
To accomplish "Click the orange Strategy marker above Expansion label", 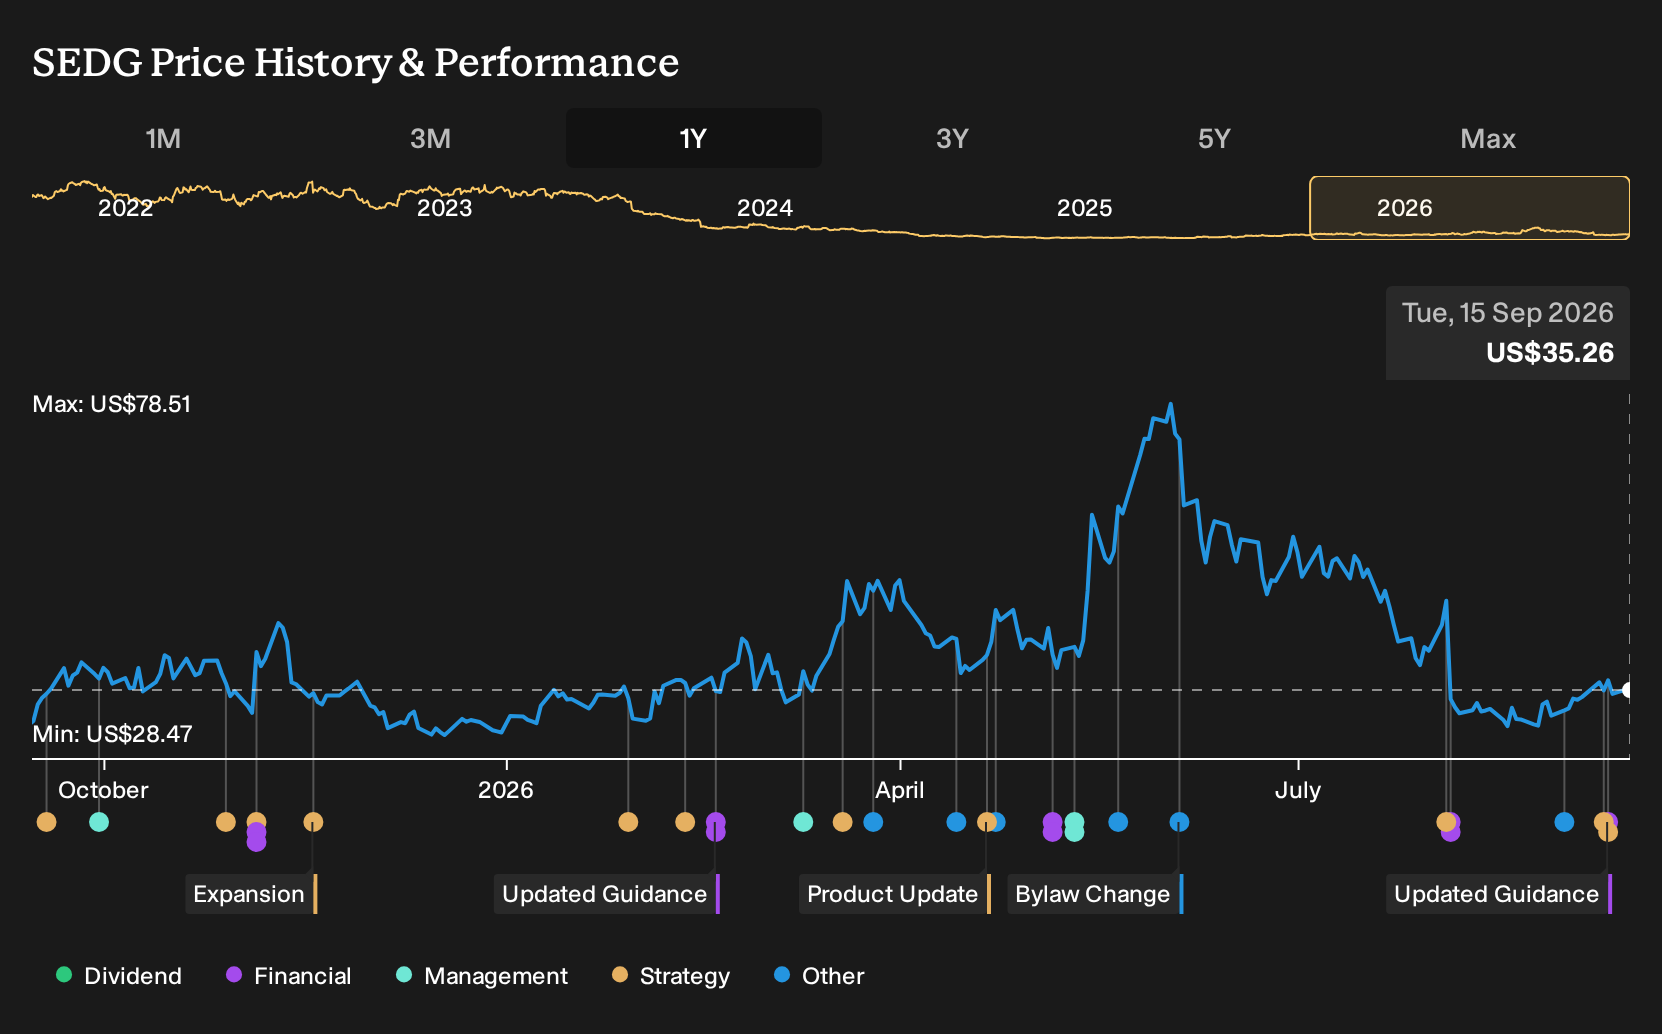I will click(313, 822).
